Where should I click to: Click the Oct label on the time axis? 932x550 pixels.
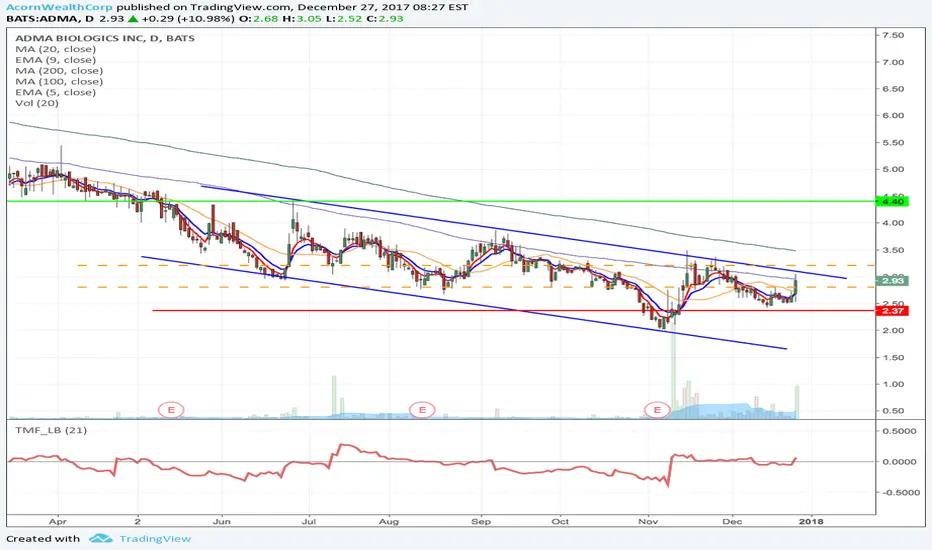(560, 521)
